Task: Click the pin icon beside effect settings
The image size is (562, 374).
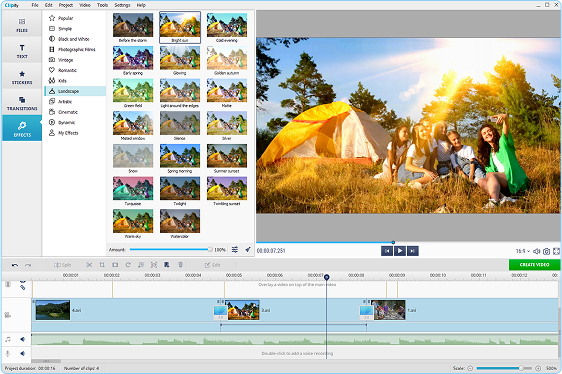Action: (248, 250)
